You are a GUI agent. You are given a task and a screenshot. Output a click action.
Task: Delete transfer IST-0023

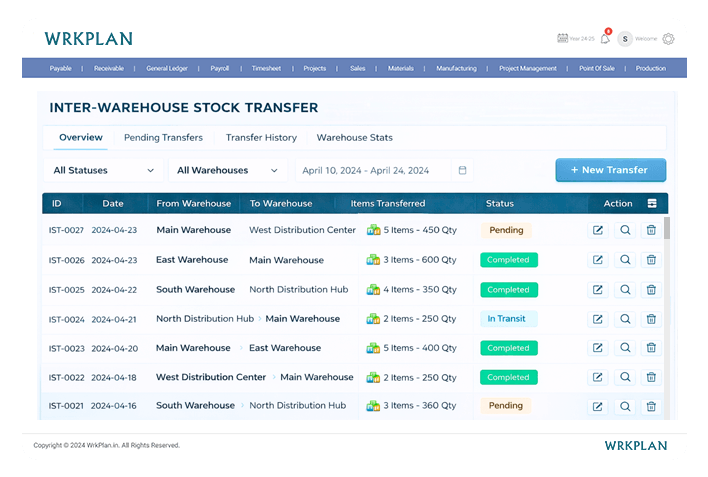(651, 348)
